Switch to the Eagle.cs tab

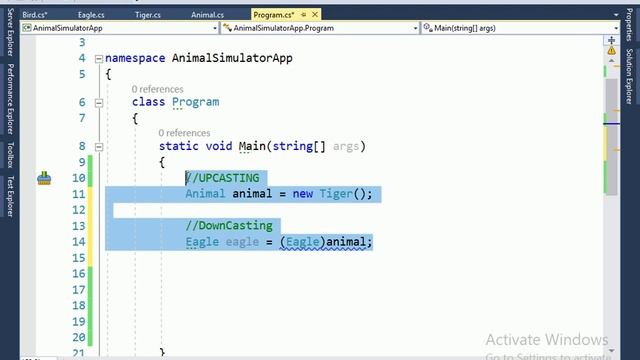(x=91, y=15)
